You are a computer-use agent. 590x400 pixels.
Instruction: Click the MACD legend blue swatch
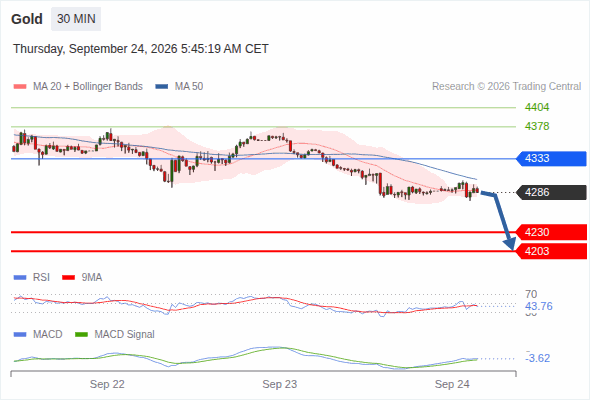[20, 335]
